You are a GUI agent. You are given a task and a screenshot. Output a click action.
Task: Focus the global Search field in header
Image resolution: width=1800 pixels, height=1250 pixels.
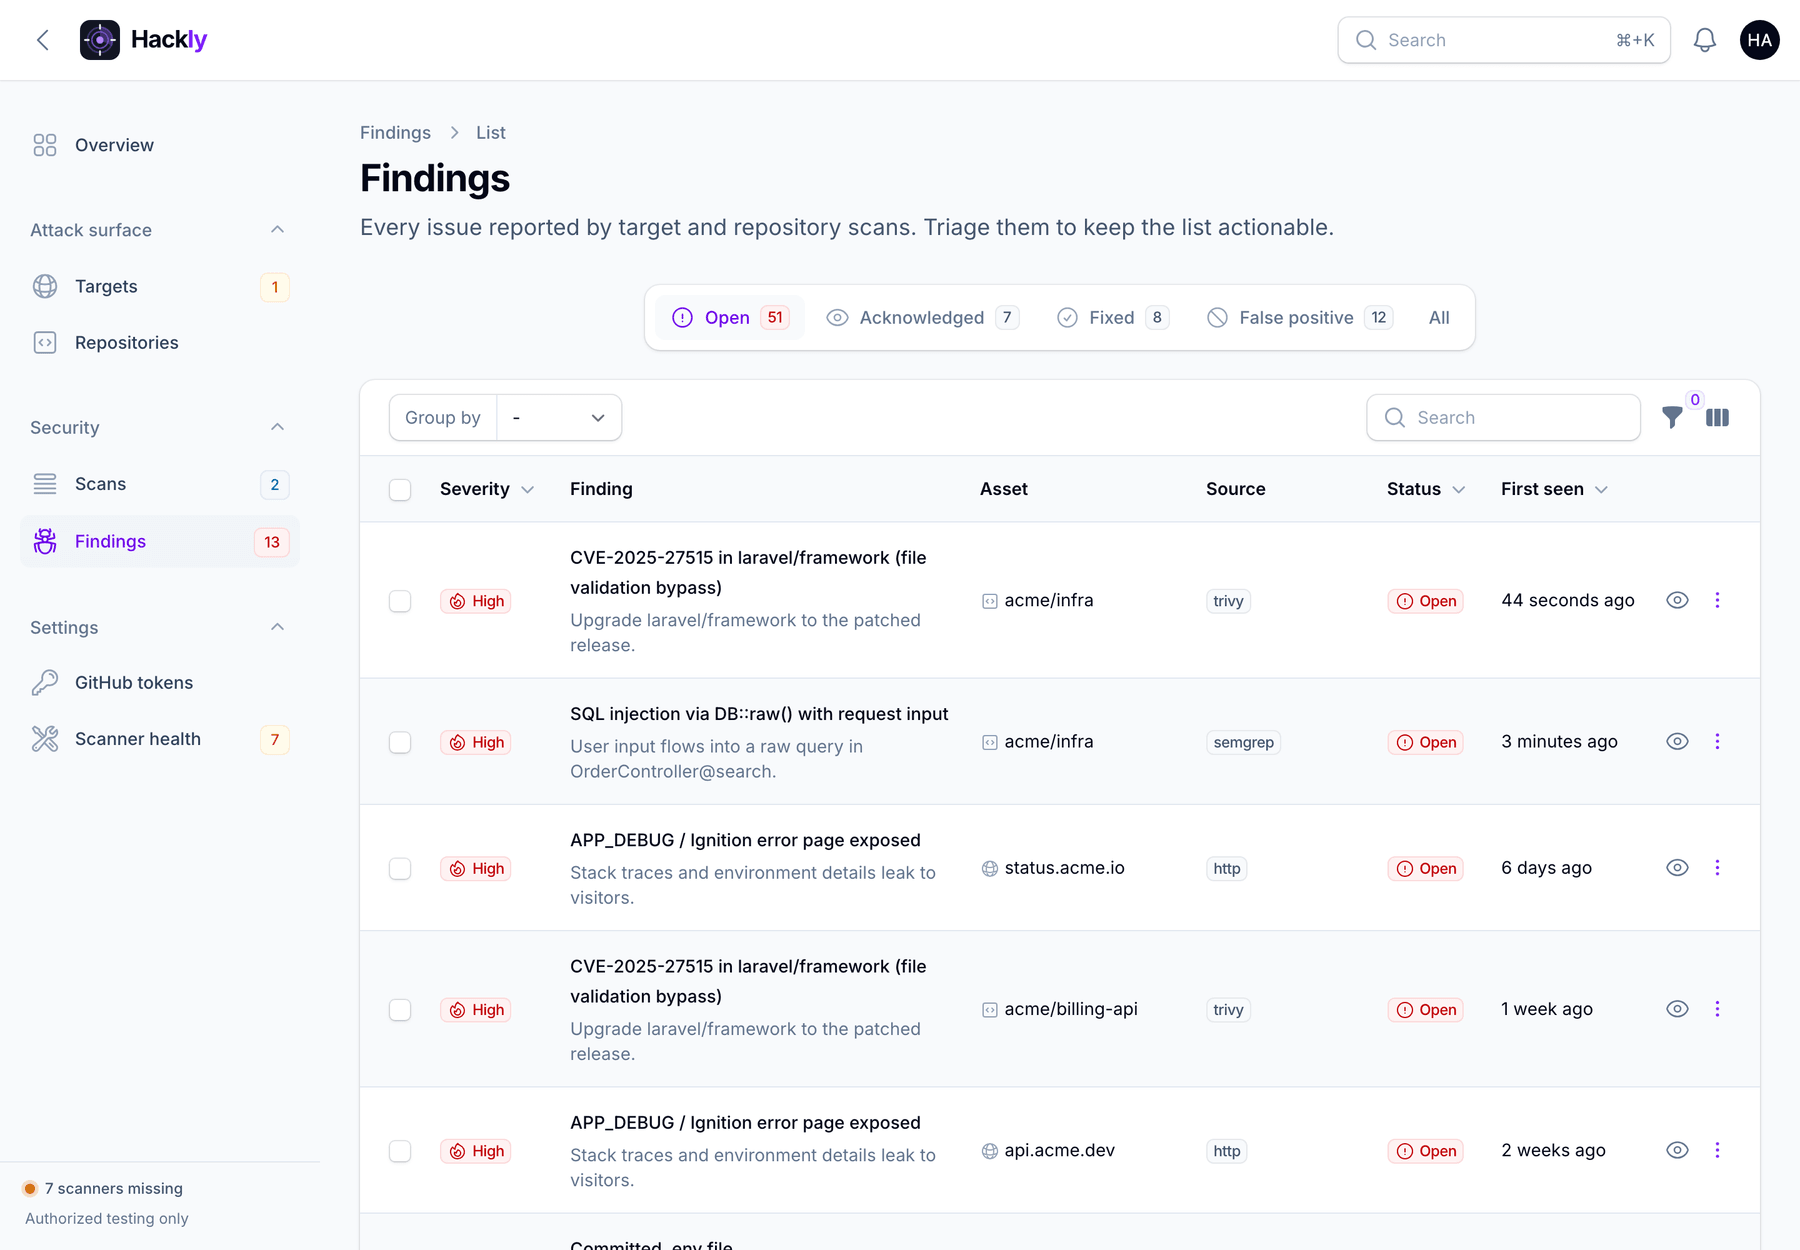[1504, 40]
